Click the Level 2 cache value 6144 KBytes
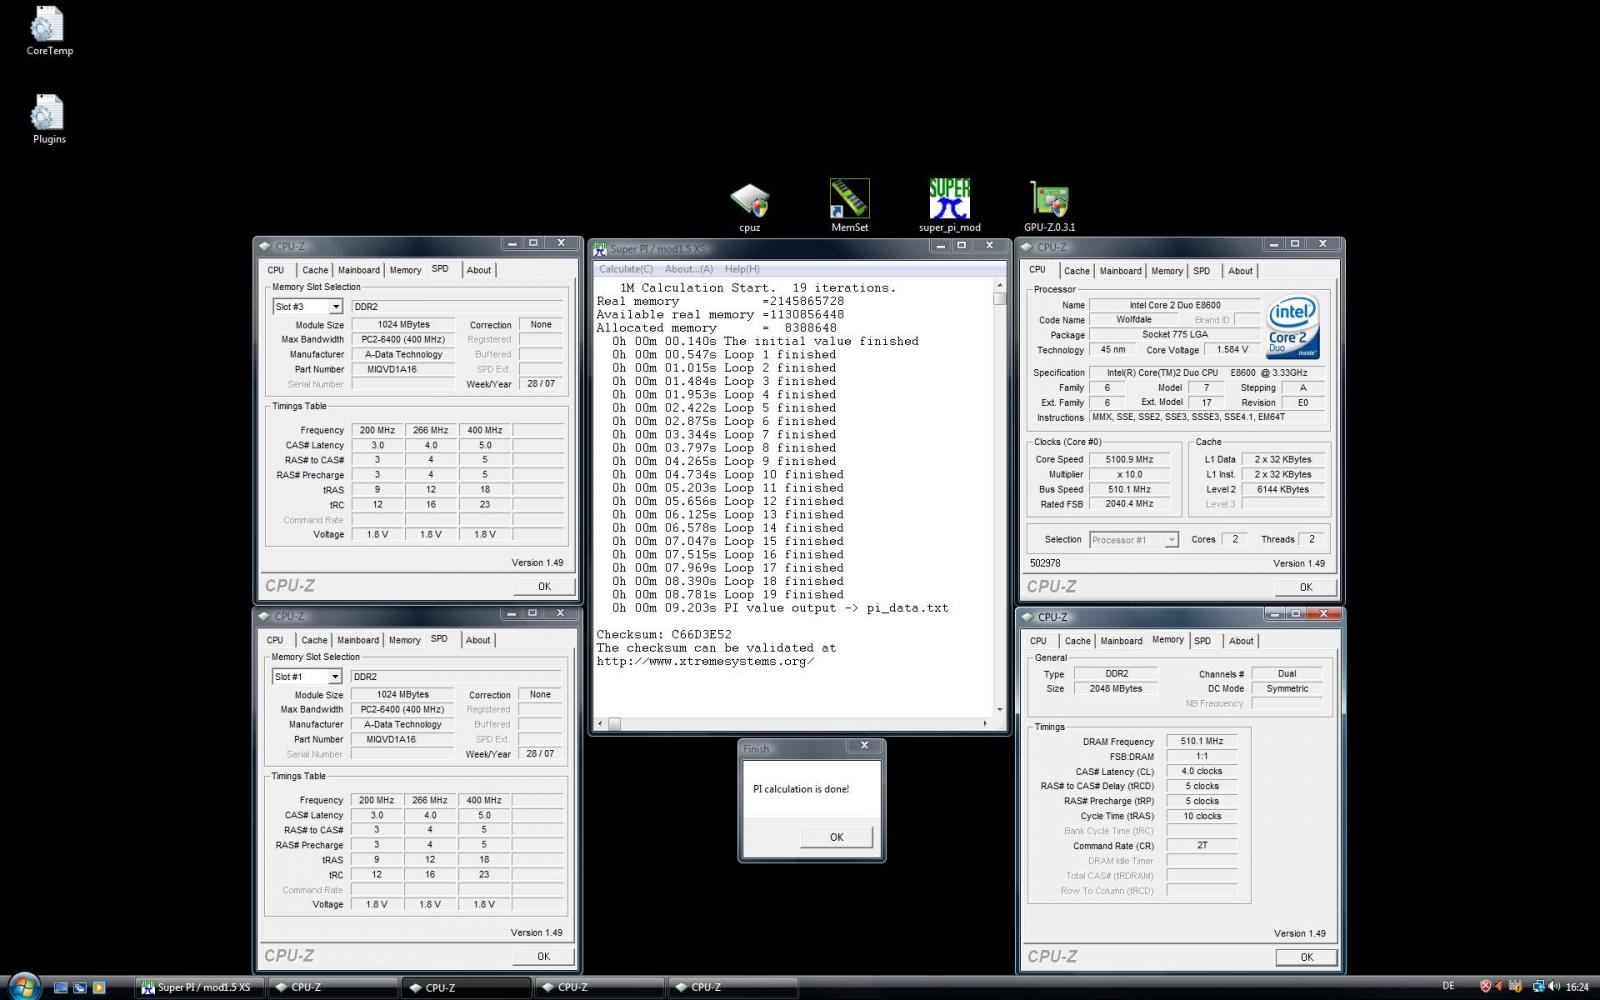The height and width of the screenshot is (1000, 1600). tap(1283, 490)
